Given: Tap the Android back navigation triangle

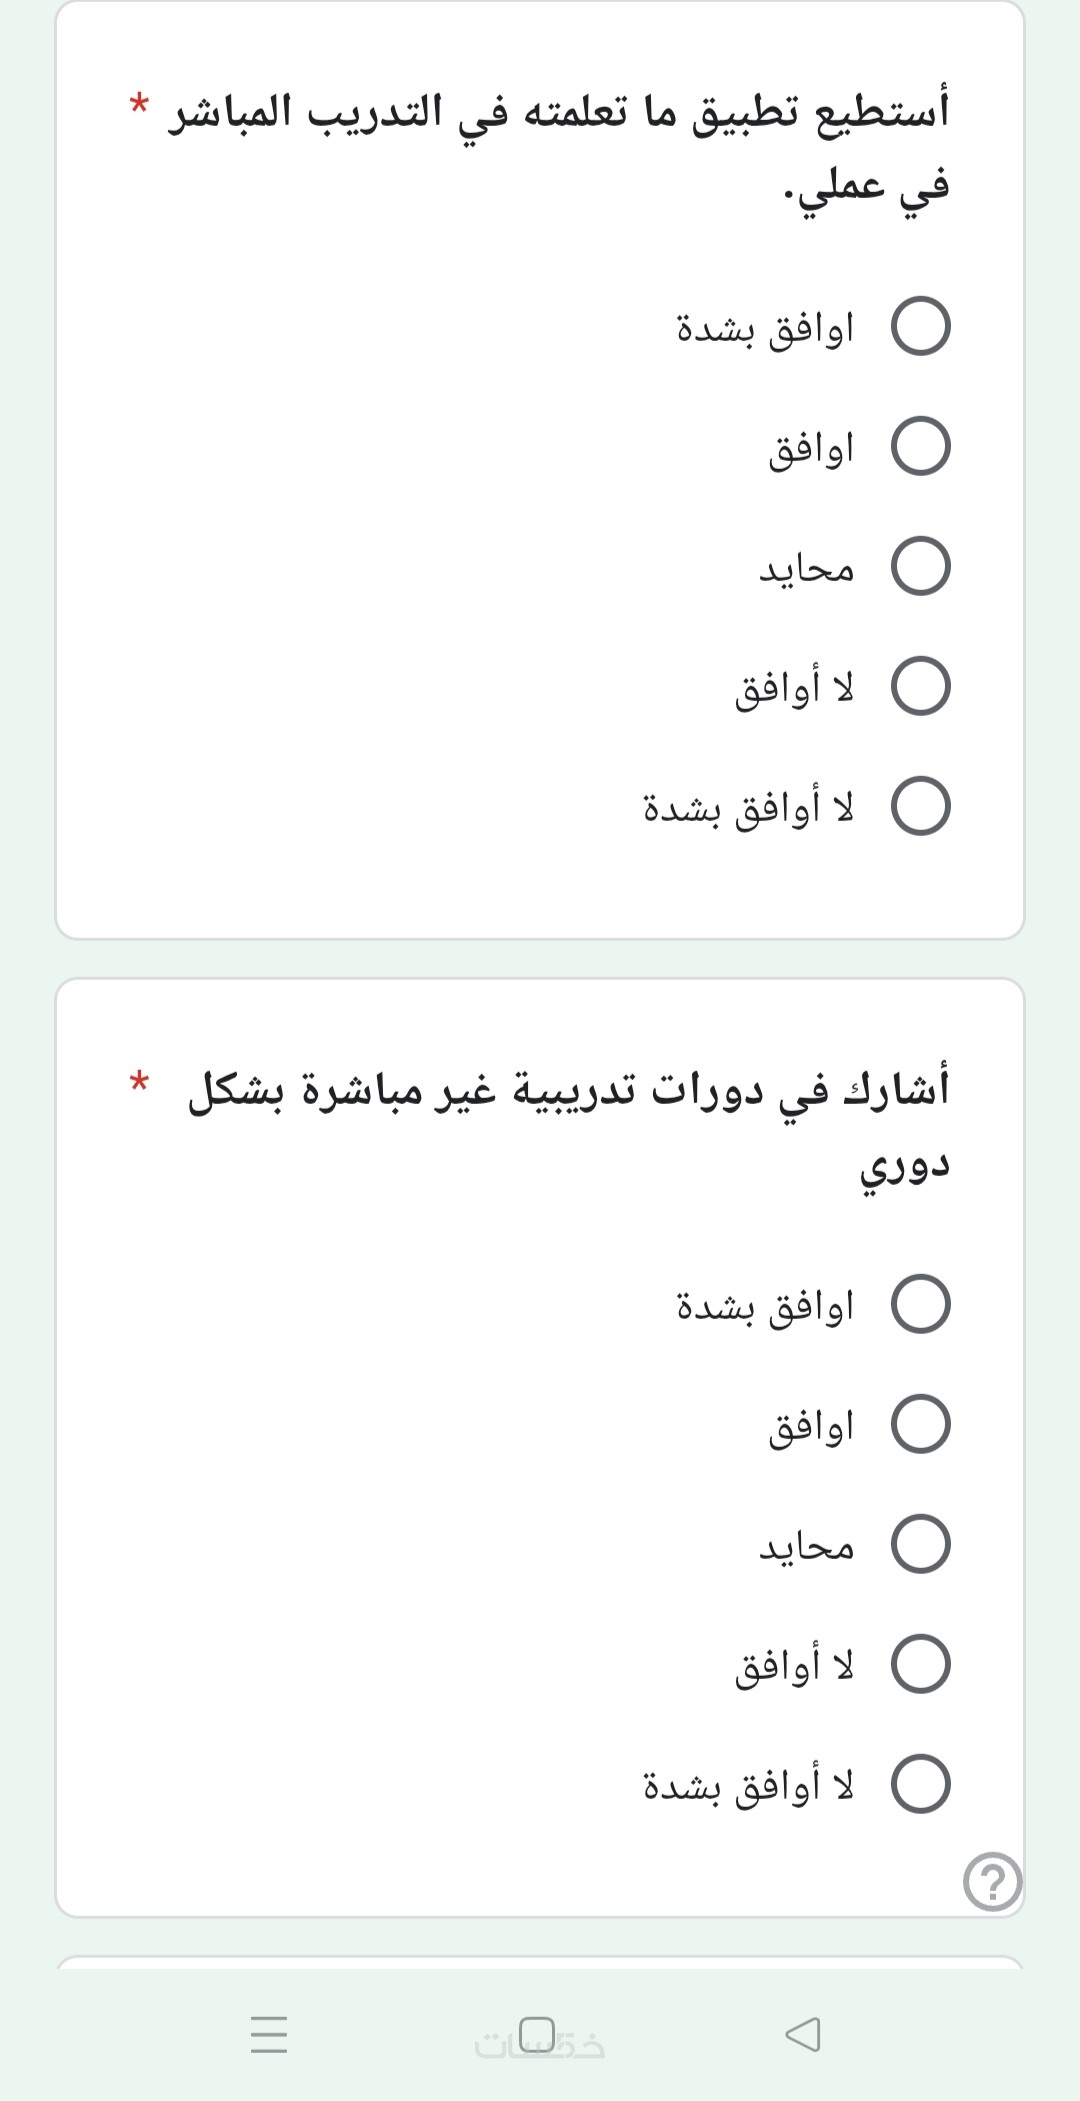Looking at the screenshot, I should (x=803, y=2033).
